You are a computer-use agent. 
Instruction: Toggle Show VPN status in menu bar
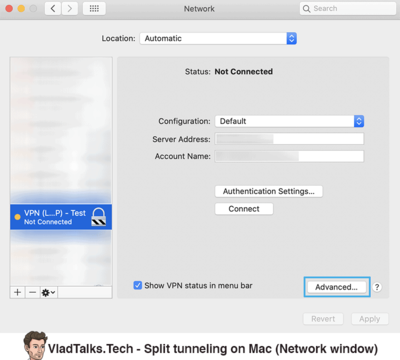[x=138, y=285]
